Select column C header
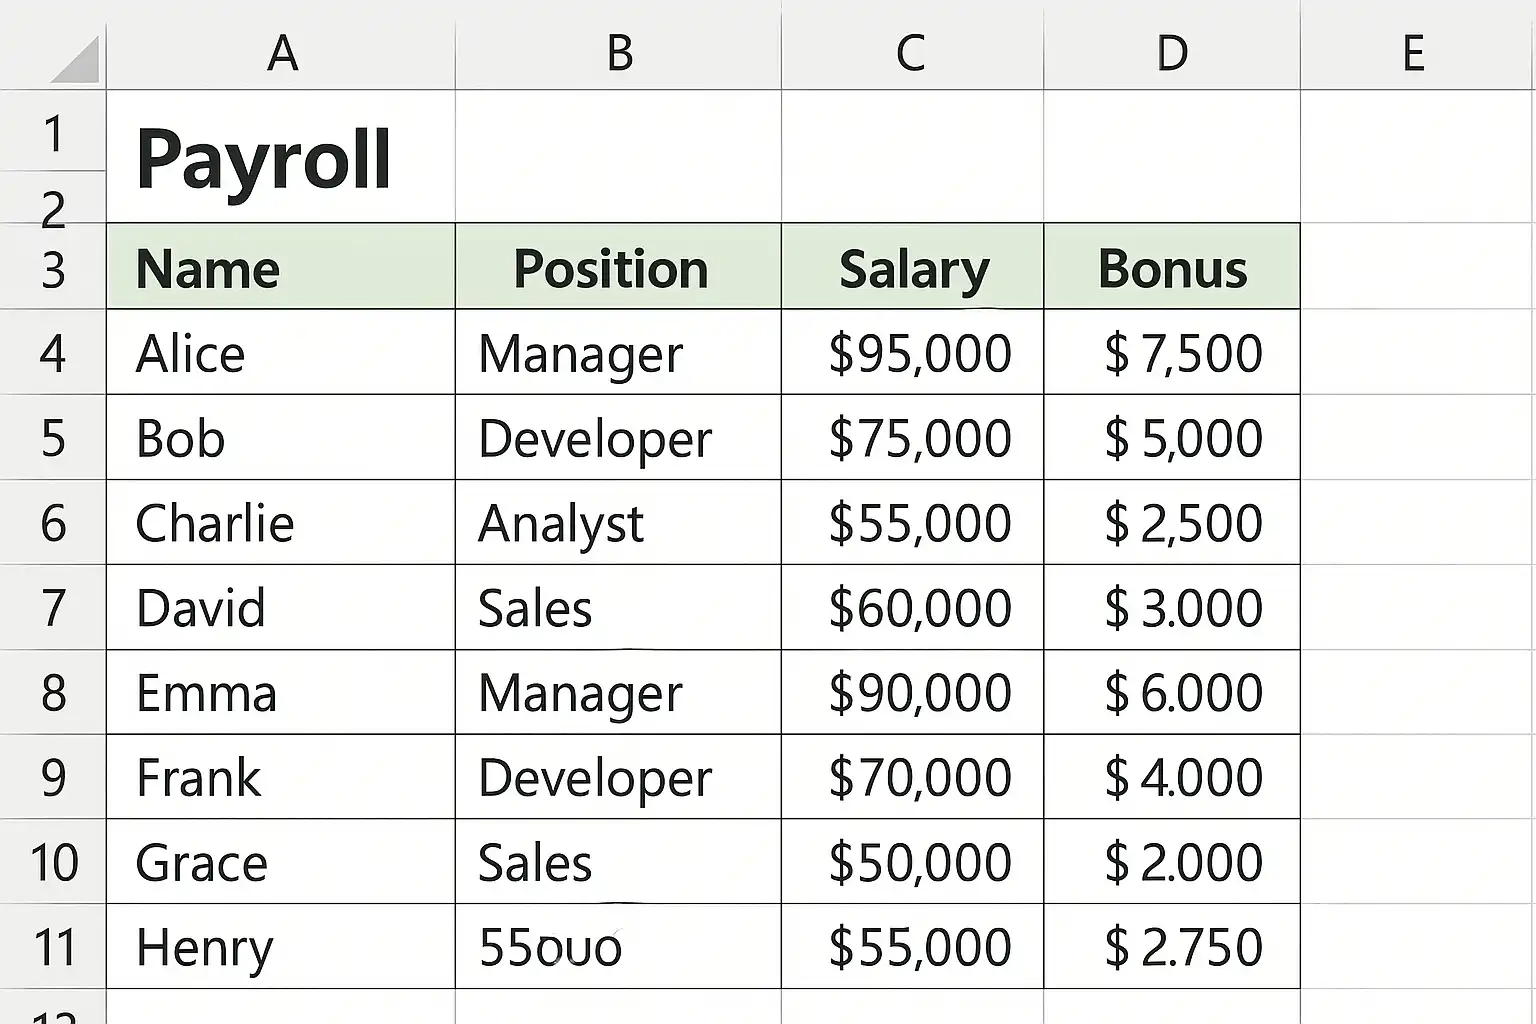This screenshot has height=1024, width=1536. click(x=911, y=52)
